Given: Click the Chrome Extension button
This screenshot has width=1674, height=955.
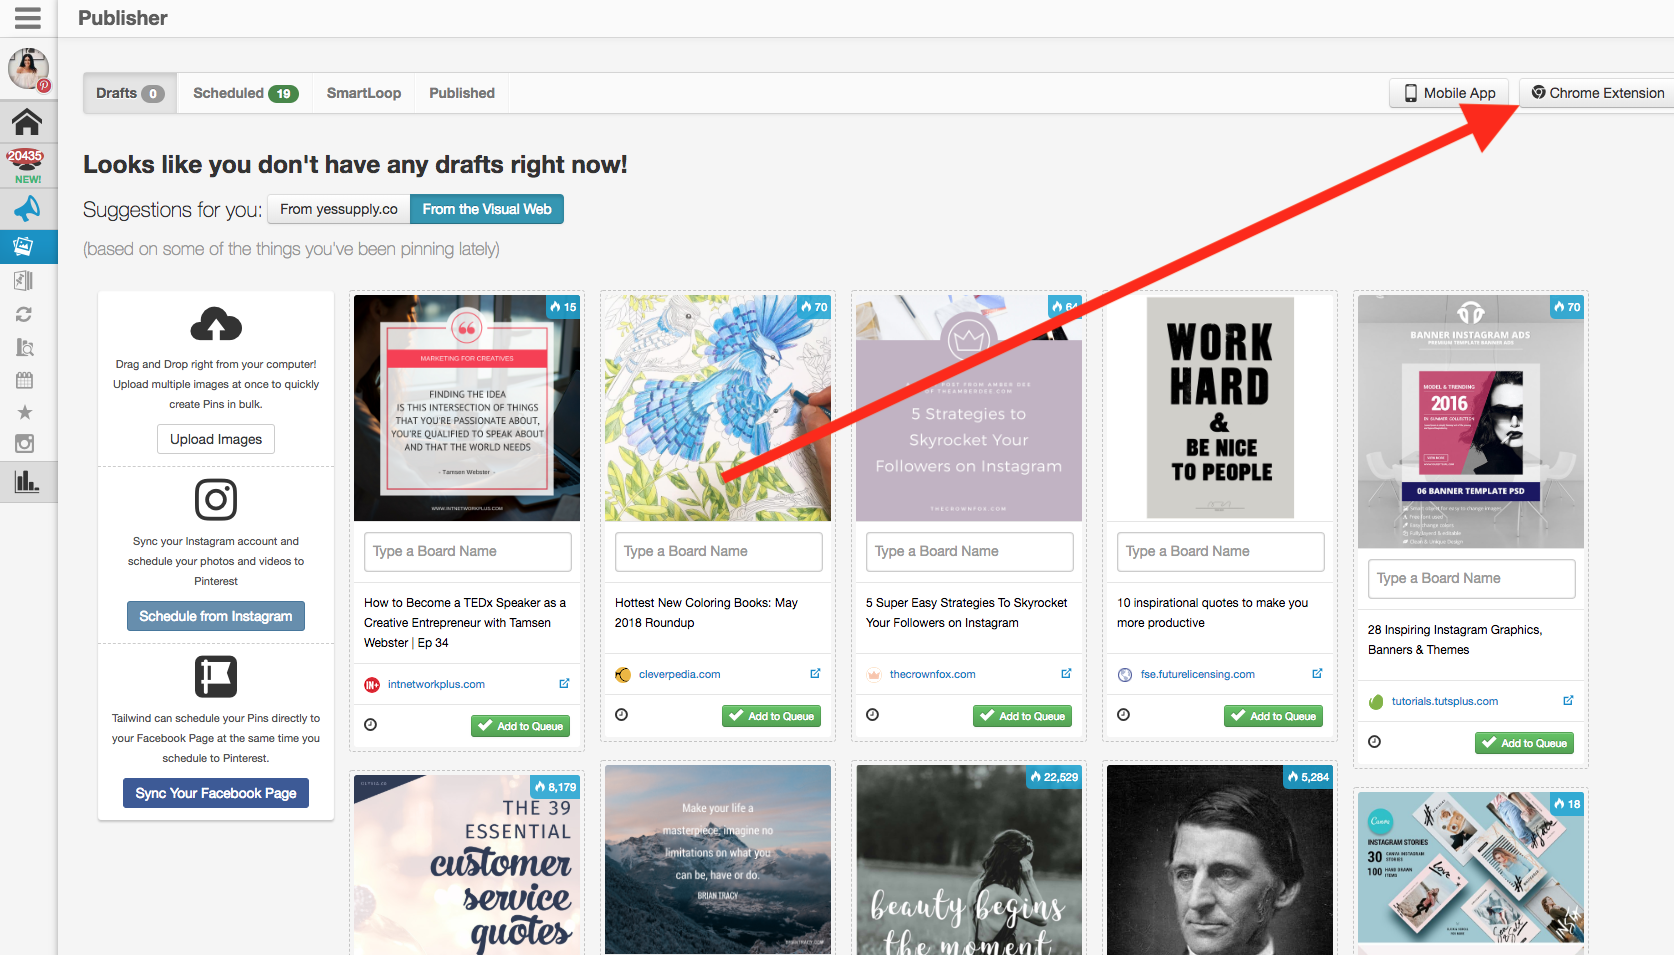Looking at the screenshot, I should tap(1597, 93).
